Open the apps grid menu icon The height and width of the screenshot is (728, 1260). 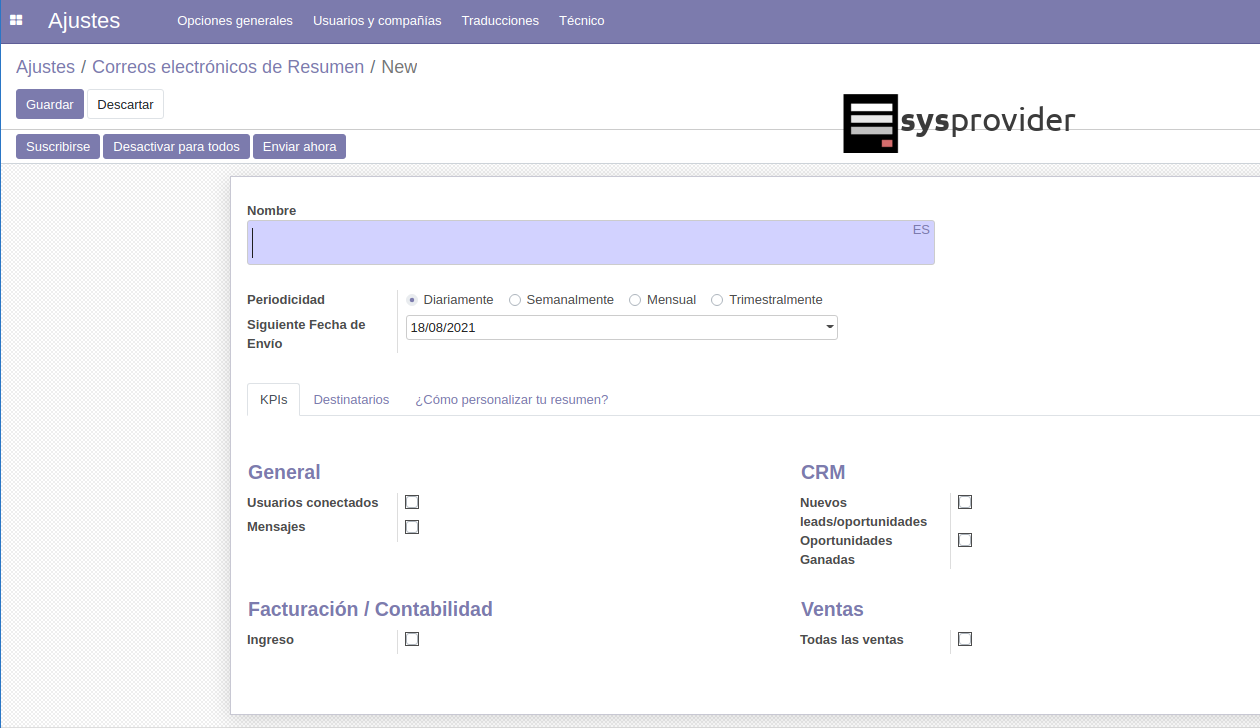tap(16, 20)
